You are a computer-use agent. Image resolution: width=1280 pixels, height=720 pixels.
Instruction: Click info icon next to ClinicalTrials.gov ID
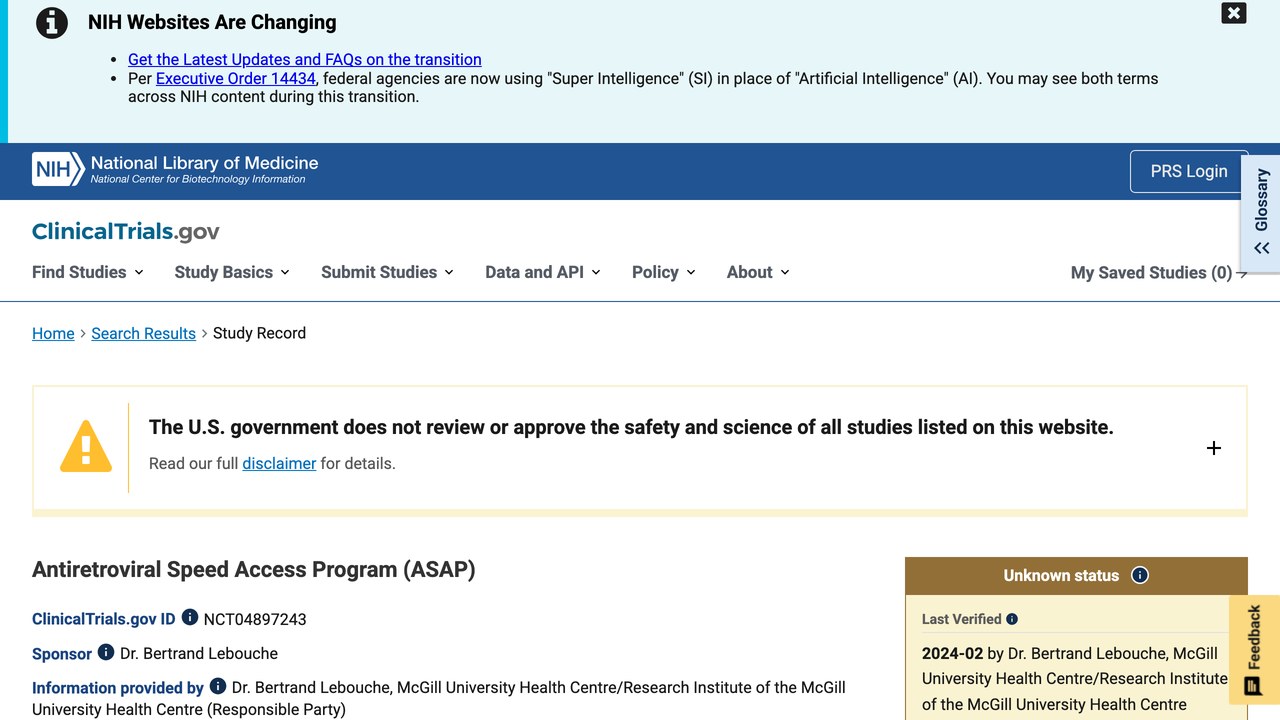pyautogui.click(x=190, y=618)
